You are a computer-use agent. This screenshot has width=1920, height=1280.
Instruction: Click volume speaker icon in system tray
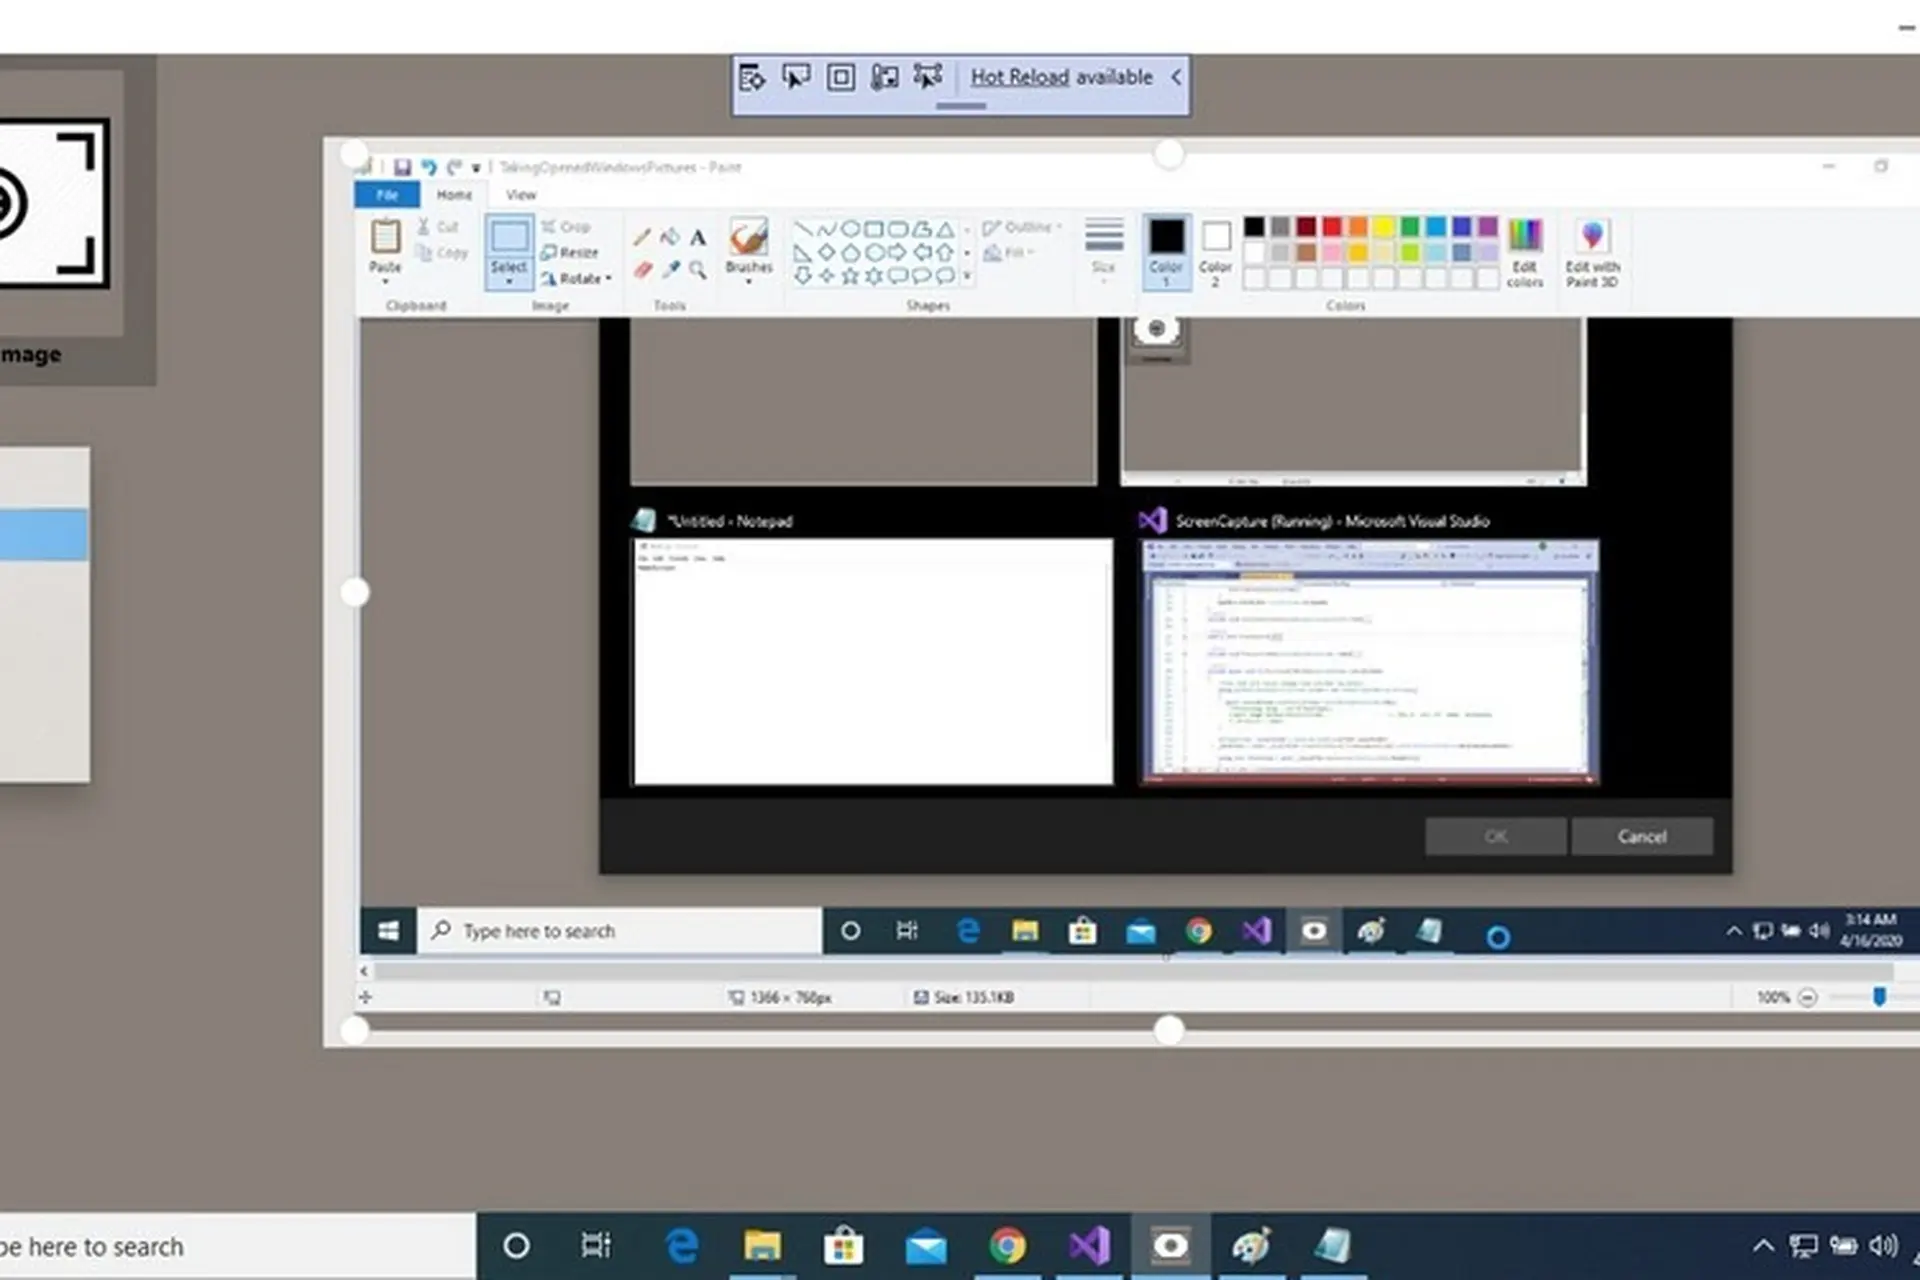pos(1884,1246)
